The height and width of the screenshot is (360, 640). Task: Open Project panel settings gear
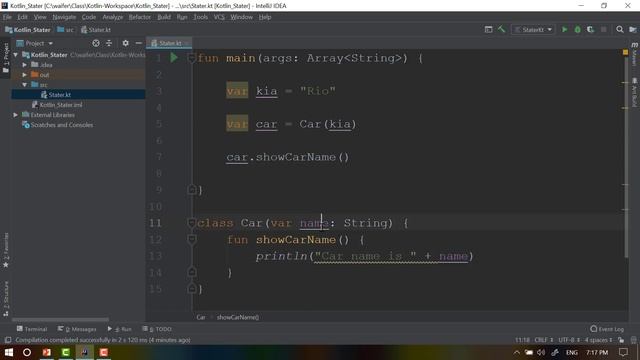[x=125, y=43]
